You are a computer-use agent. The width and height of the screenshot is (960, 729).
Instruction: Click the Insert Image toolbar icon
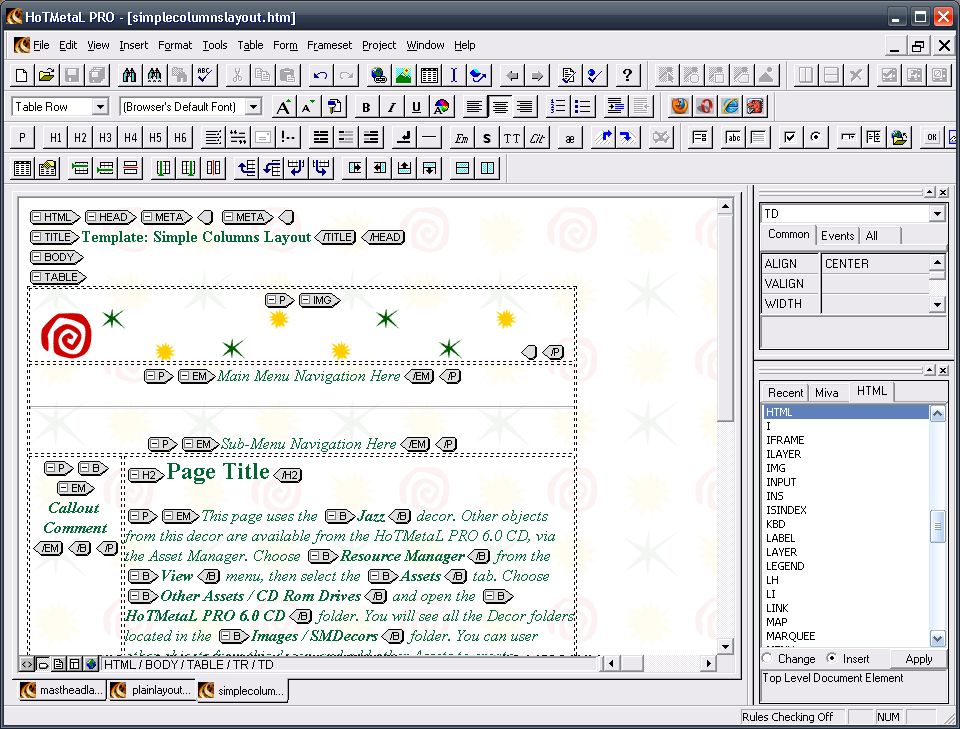coord(404,75)
